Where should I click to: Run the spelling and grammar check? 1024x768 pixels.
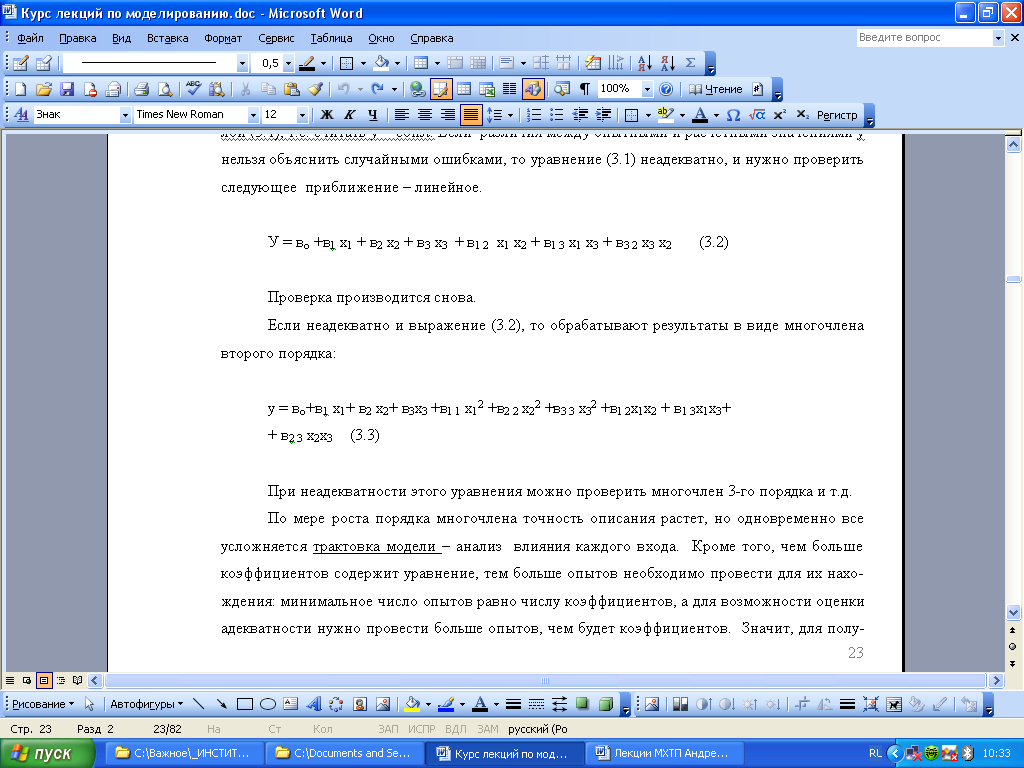point(193,89)
